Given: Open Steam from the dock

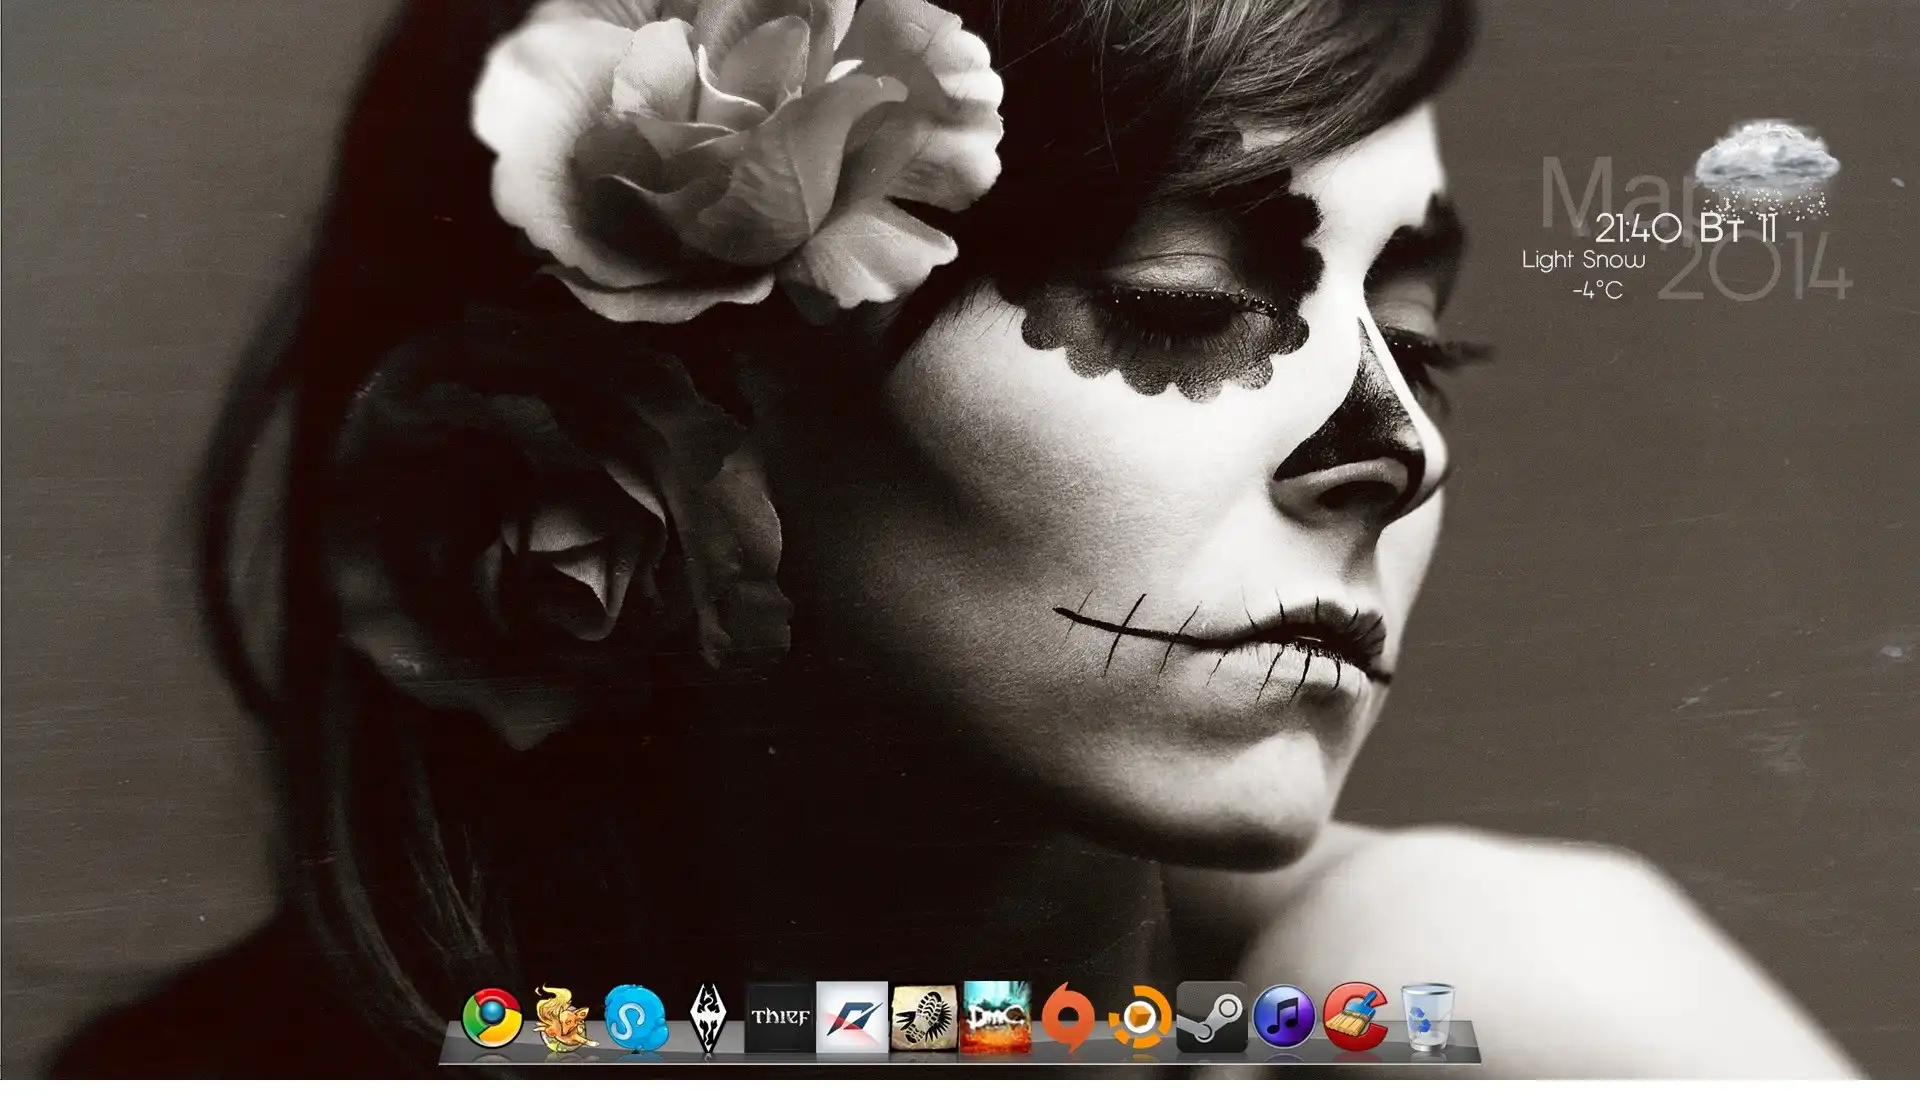Looking at the screenshot, I should point(1212,1017).
